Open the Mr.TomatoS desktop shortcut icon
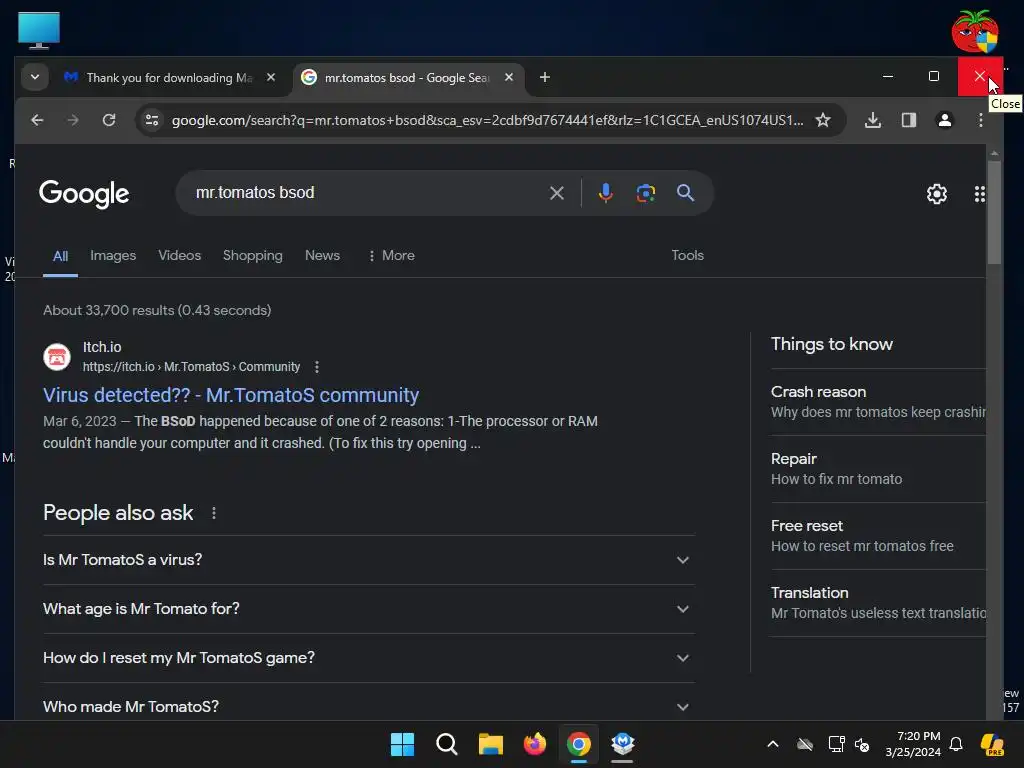The image size is (1024, 768). coord(975,31)
